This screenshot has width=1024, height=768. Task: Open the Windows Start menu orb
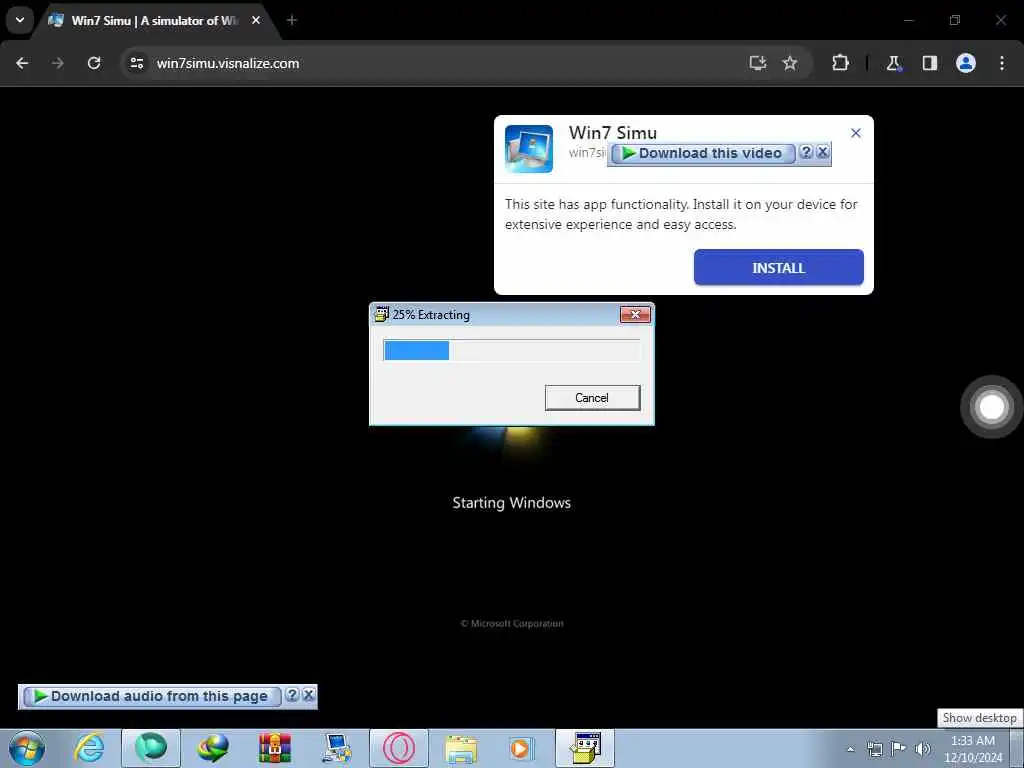click(27, 748)
